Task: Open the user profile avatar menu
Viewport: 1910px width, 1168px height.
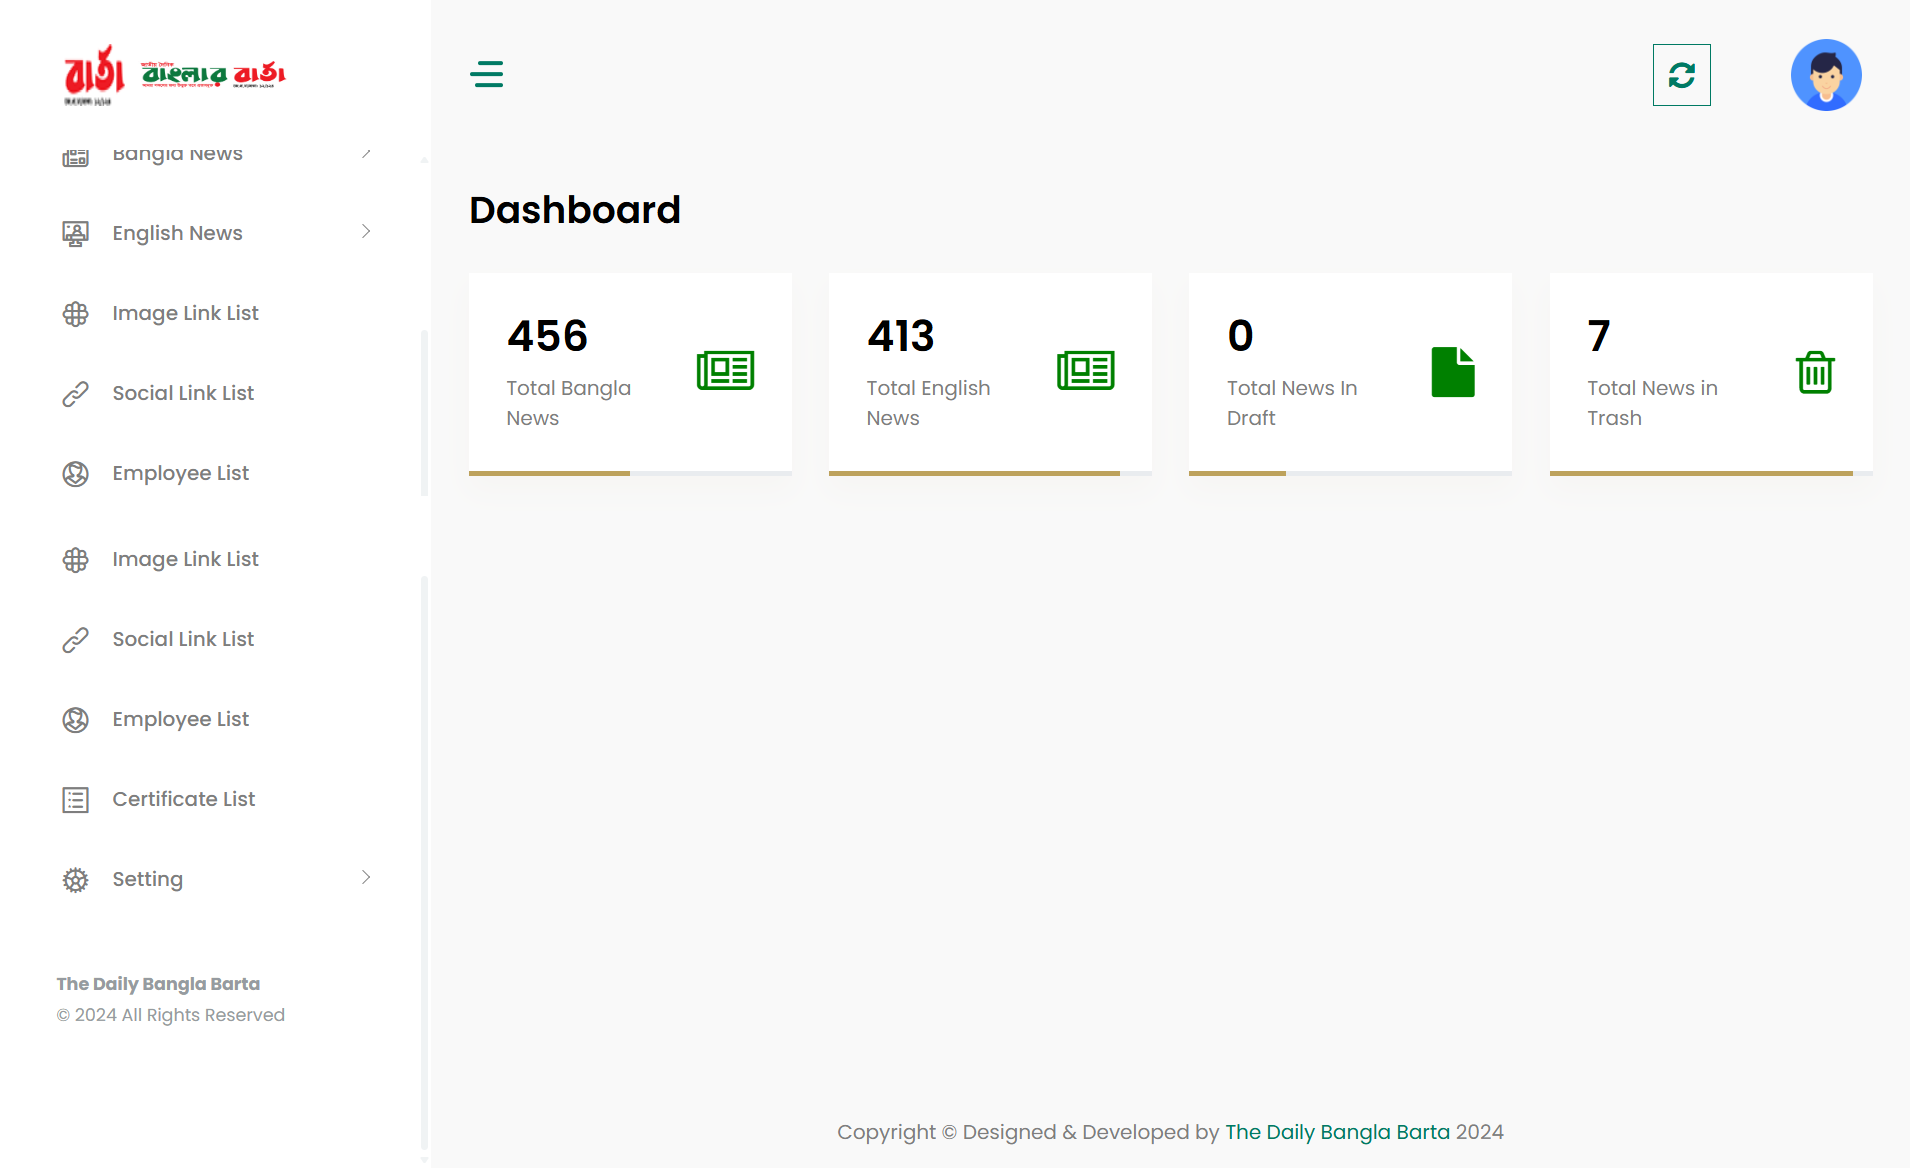Action: click(x=1826, y=74)
